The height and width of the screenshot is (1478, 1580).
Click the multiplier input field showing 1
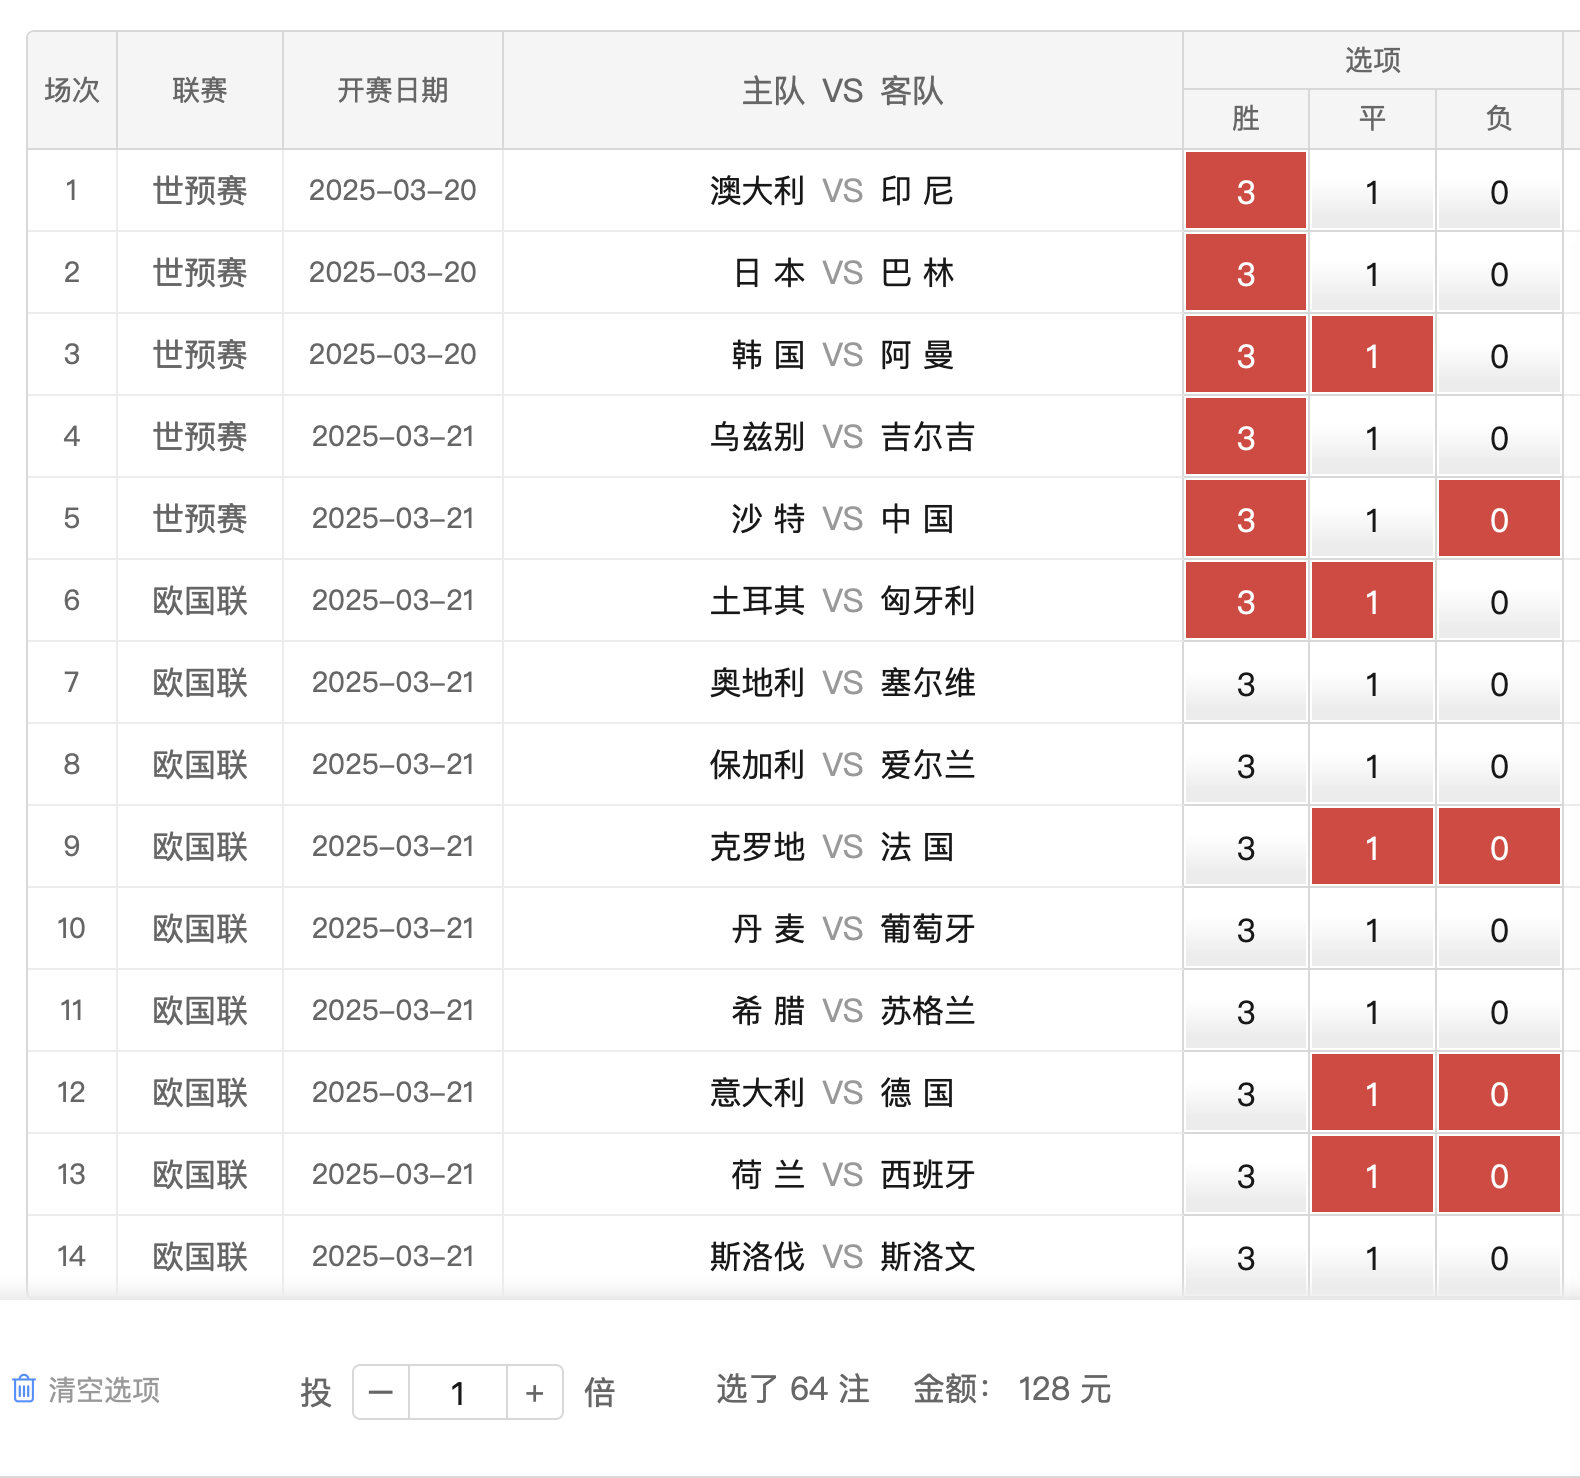point(458,1392)
